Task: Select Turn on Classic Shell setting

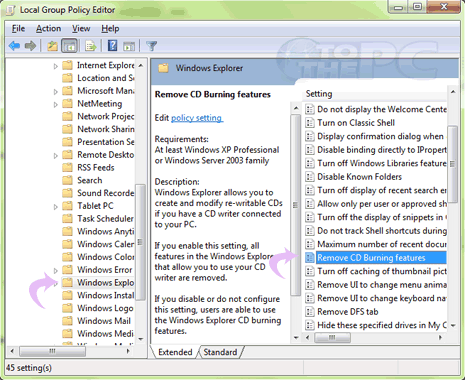Action: [x=356, y=123]
